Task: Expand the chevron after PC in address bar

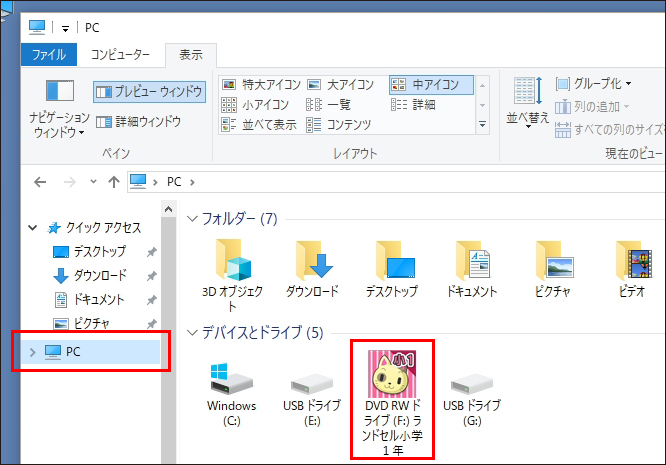Action: click(192, 182)
